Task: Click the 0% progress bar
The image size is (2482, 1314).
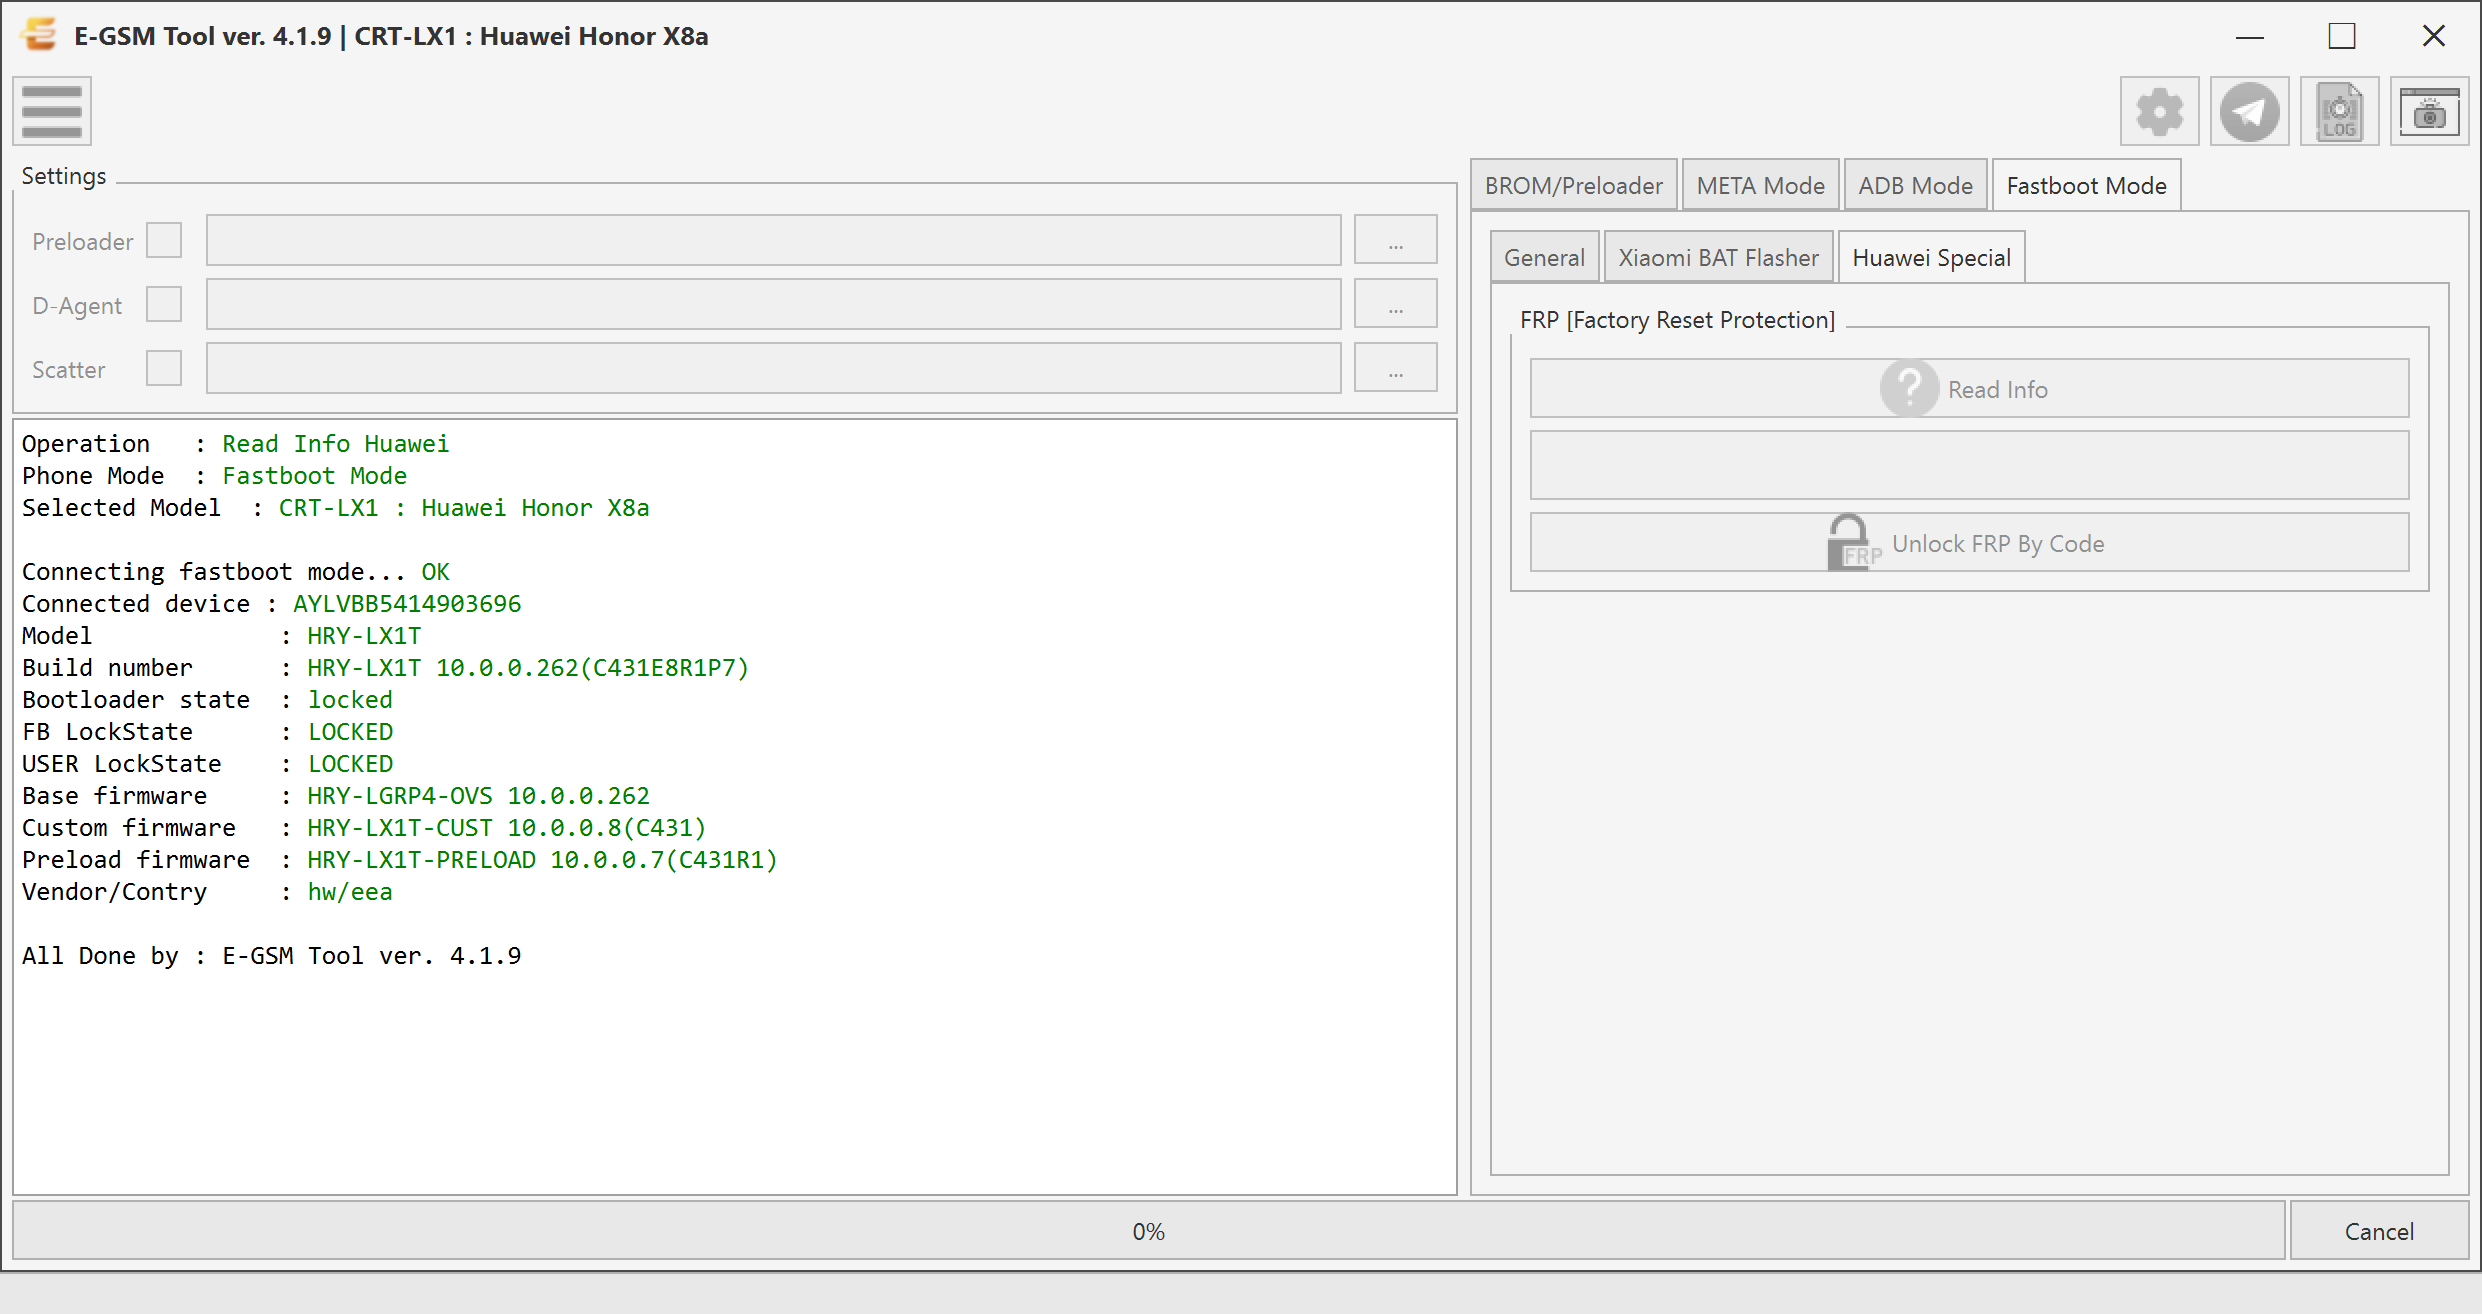Action: pos(1148,1231)
